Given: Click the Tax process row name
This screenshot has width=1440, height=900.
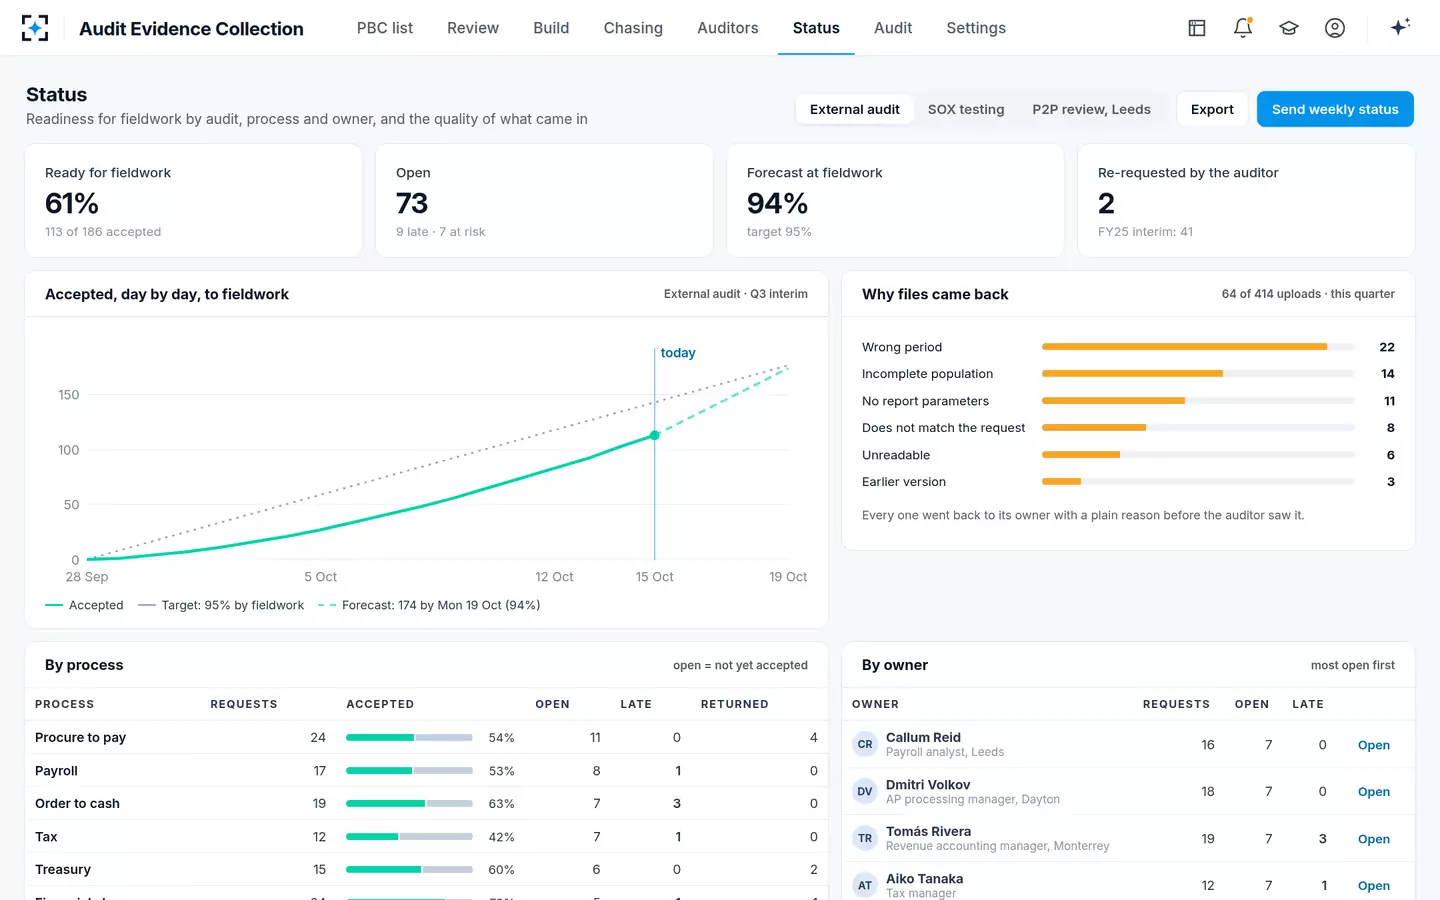Looking at the screenshot, I should (x=46, y=837).
